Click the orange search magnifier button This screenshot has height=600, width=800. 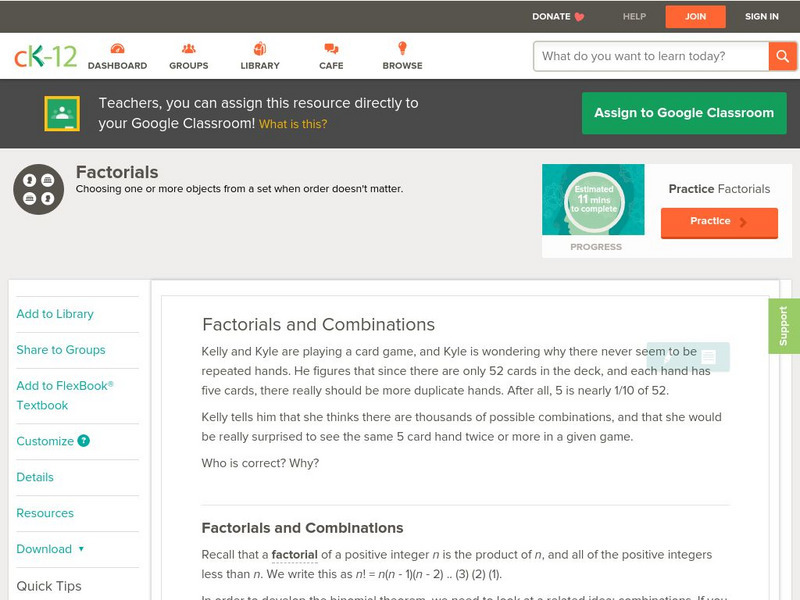coord(782,56)
